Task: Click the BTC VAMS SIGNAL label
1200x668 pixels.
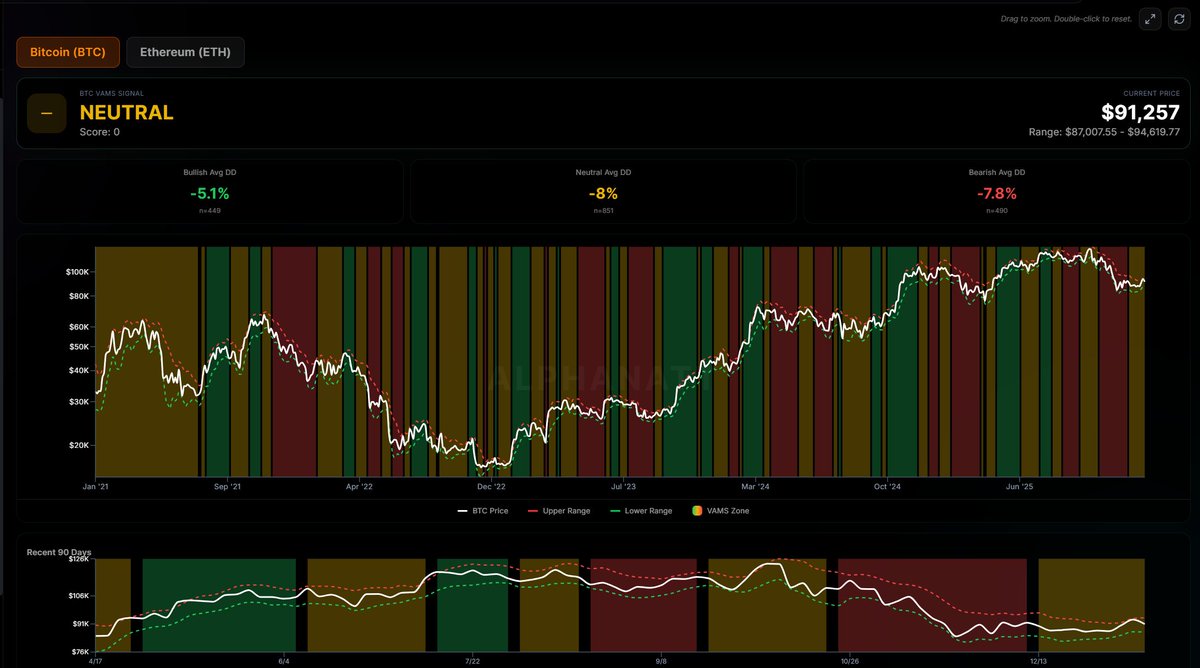Action: [x=111, y=93]
